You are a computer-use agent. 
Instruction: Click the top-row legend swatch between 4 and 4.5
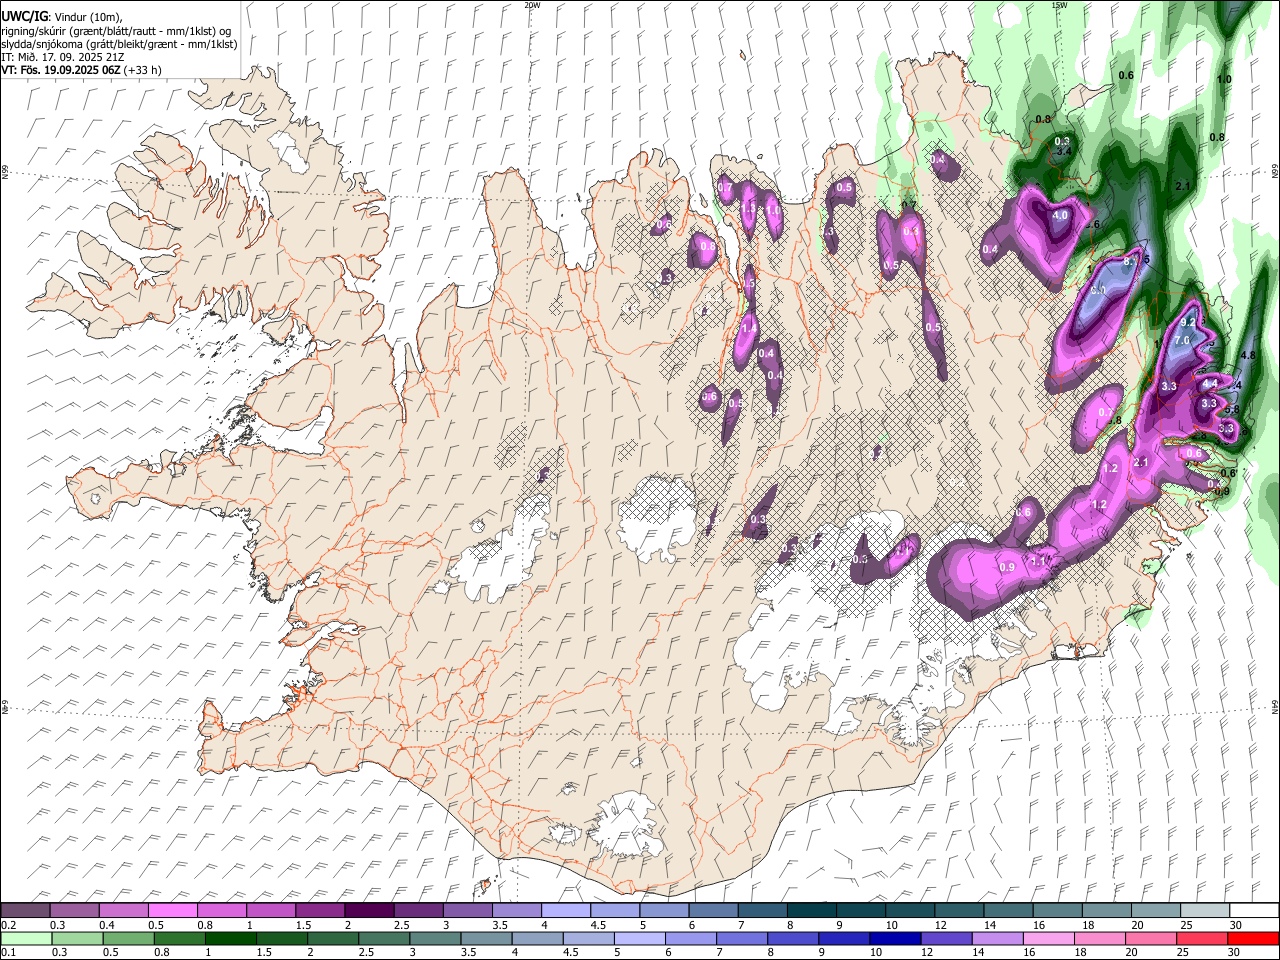pyautogui.click(x=566, y=911)
